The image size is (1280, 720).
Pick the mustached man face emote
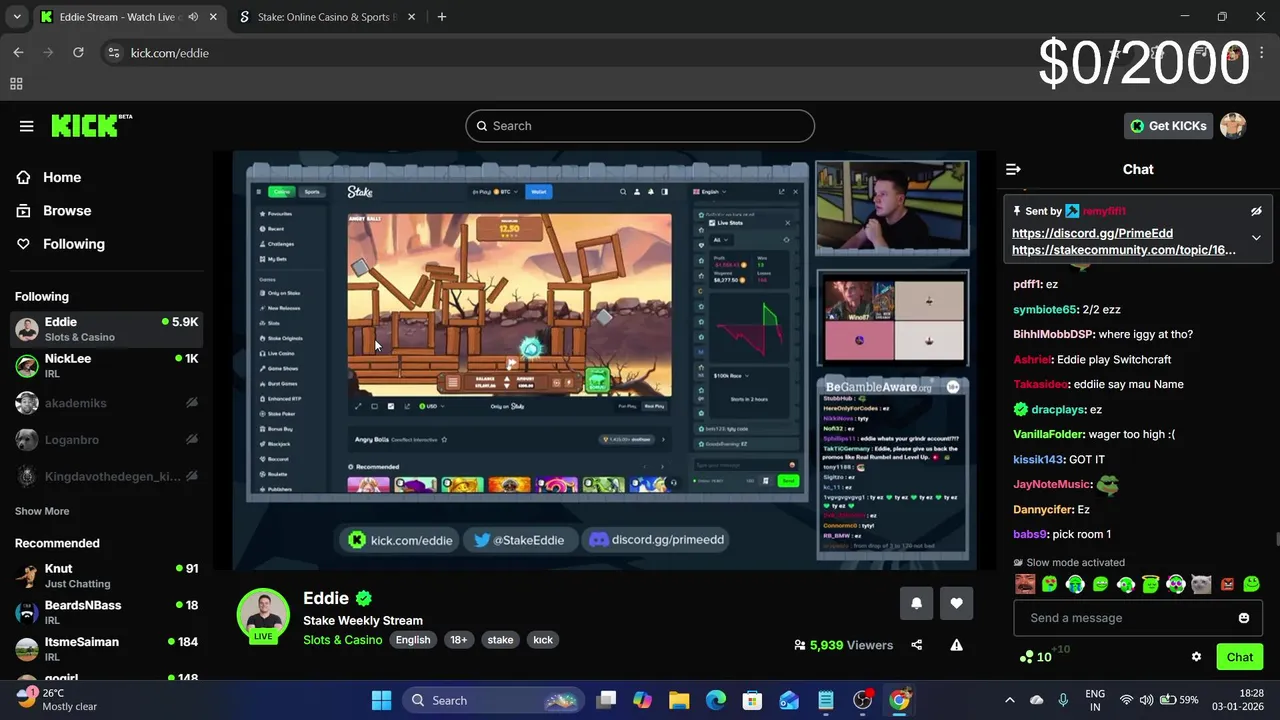1025,584
